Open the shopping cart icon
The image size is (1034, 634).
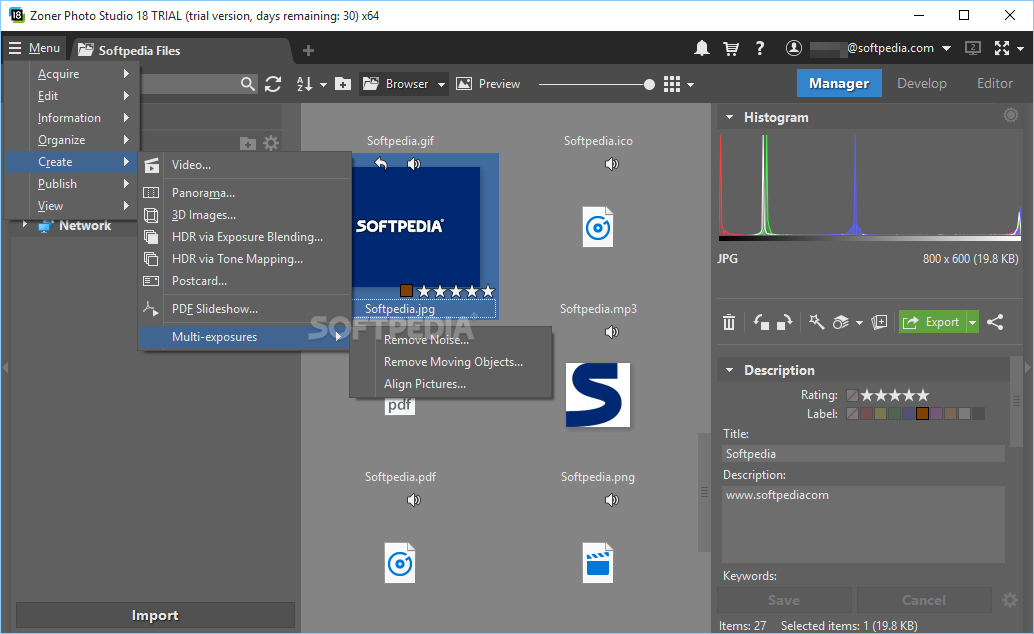[731, 48]
